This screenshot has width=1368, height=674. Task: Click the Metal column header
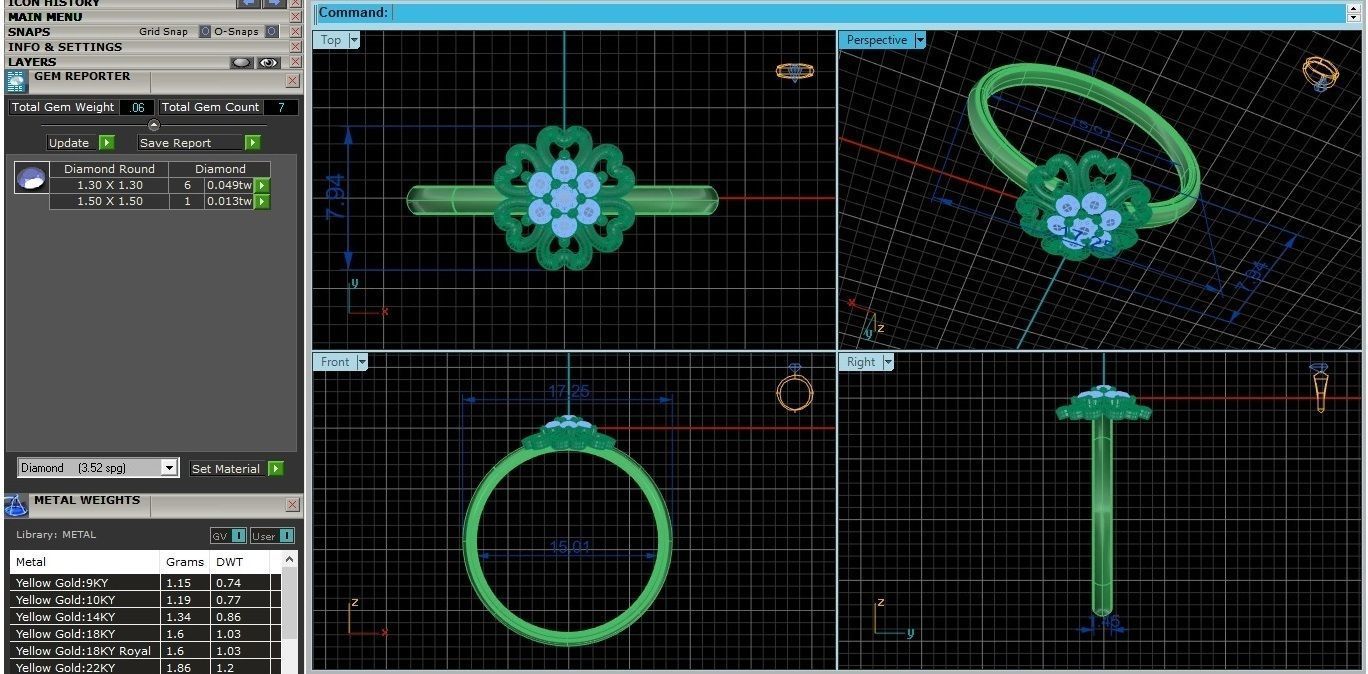click(x=85, y=562)
